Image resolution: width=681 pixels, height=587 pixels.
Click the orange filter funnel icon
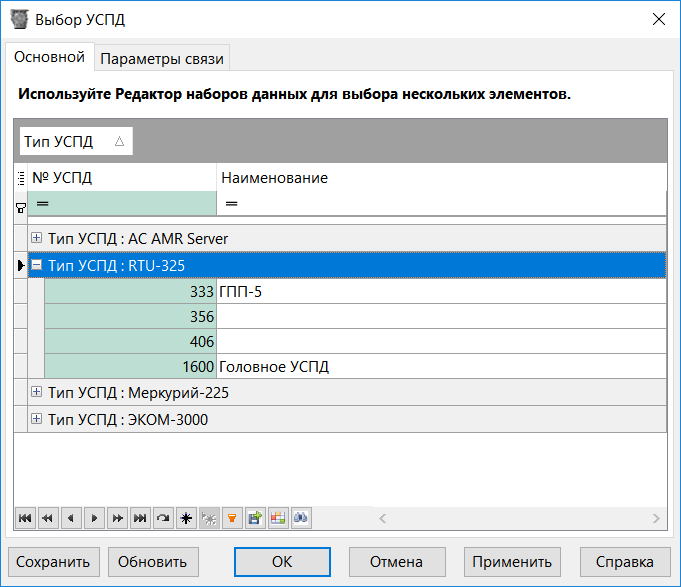(232, 518)
